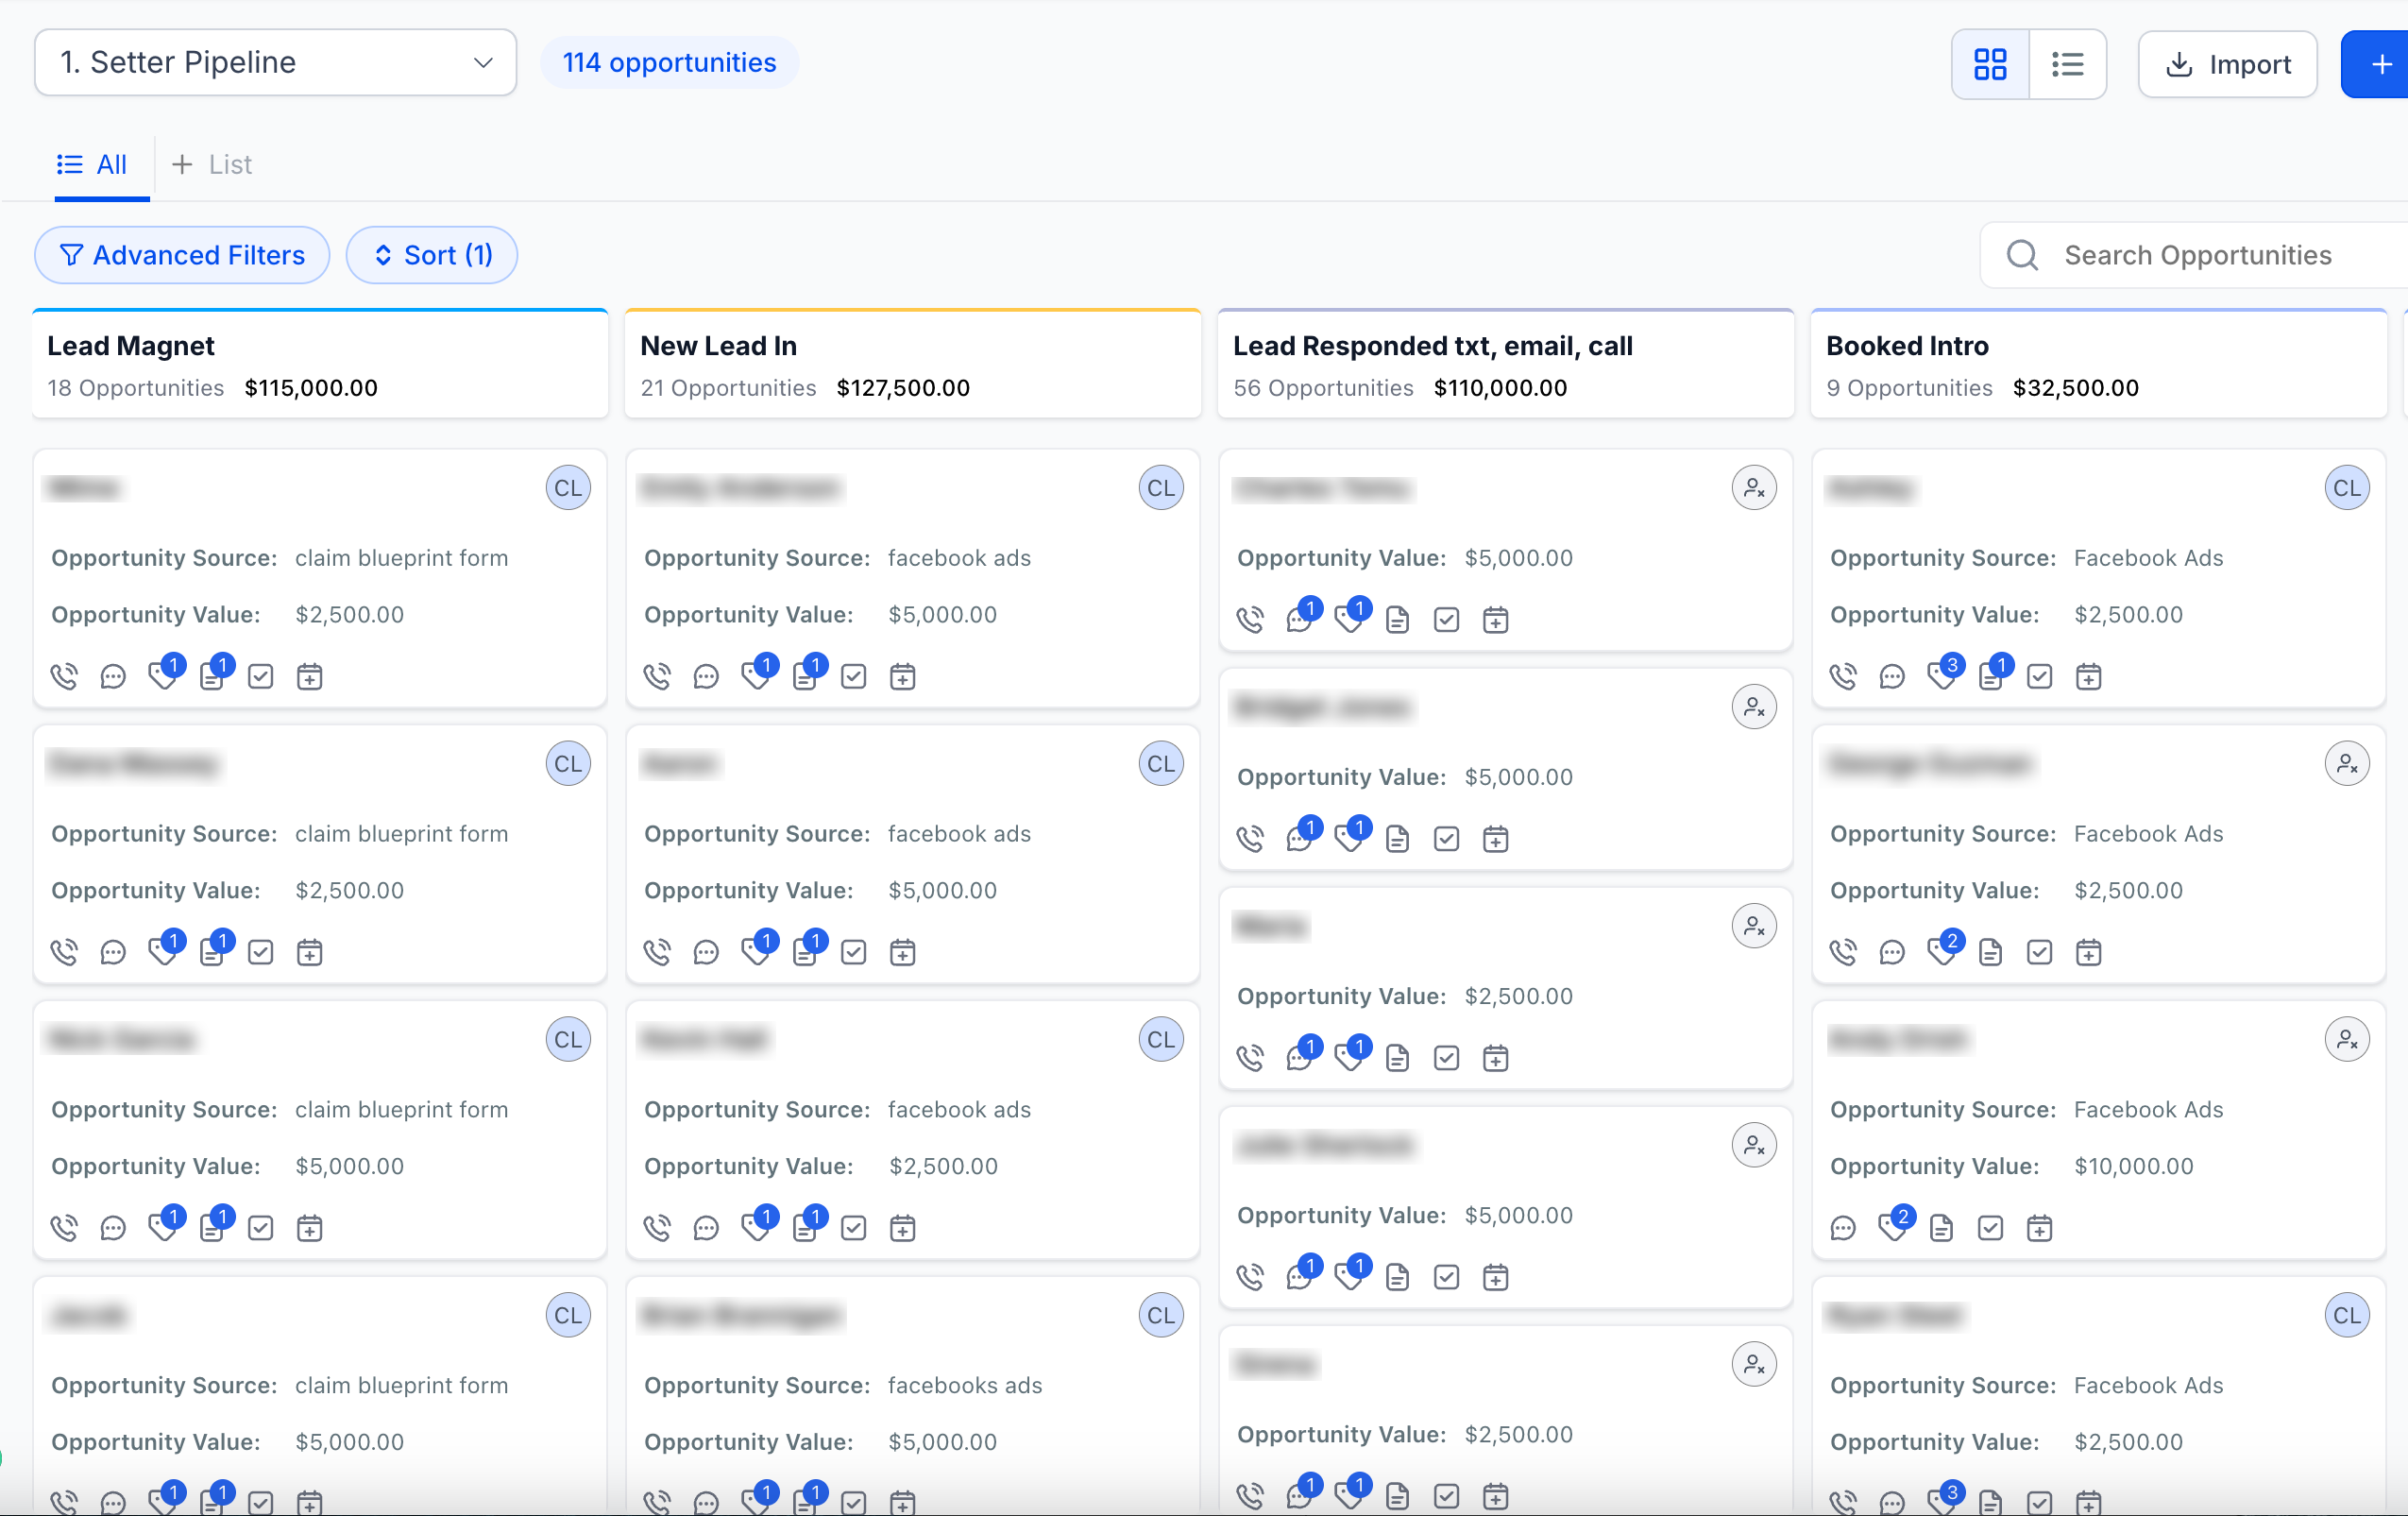Viewport: 2408px width, 1516px height.
Task: Click phone icon on first Lead Magnet card
Action: click(x=64, y=677)
